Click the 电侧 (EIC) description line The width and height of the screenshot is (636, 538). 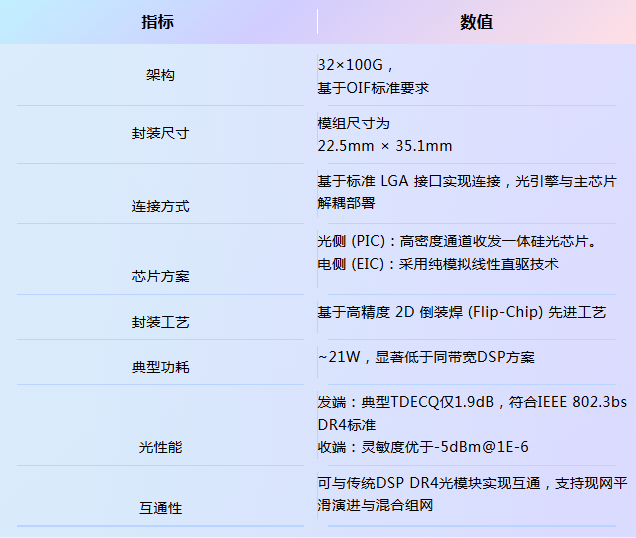[x=437, y=264]
